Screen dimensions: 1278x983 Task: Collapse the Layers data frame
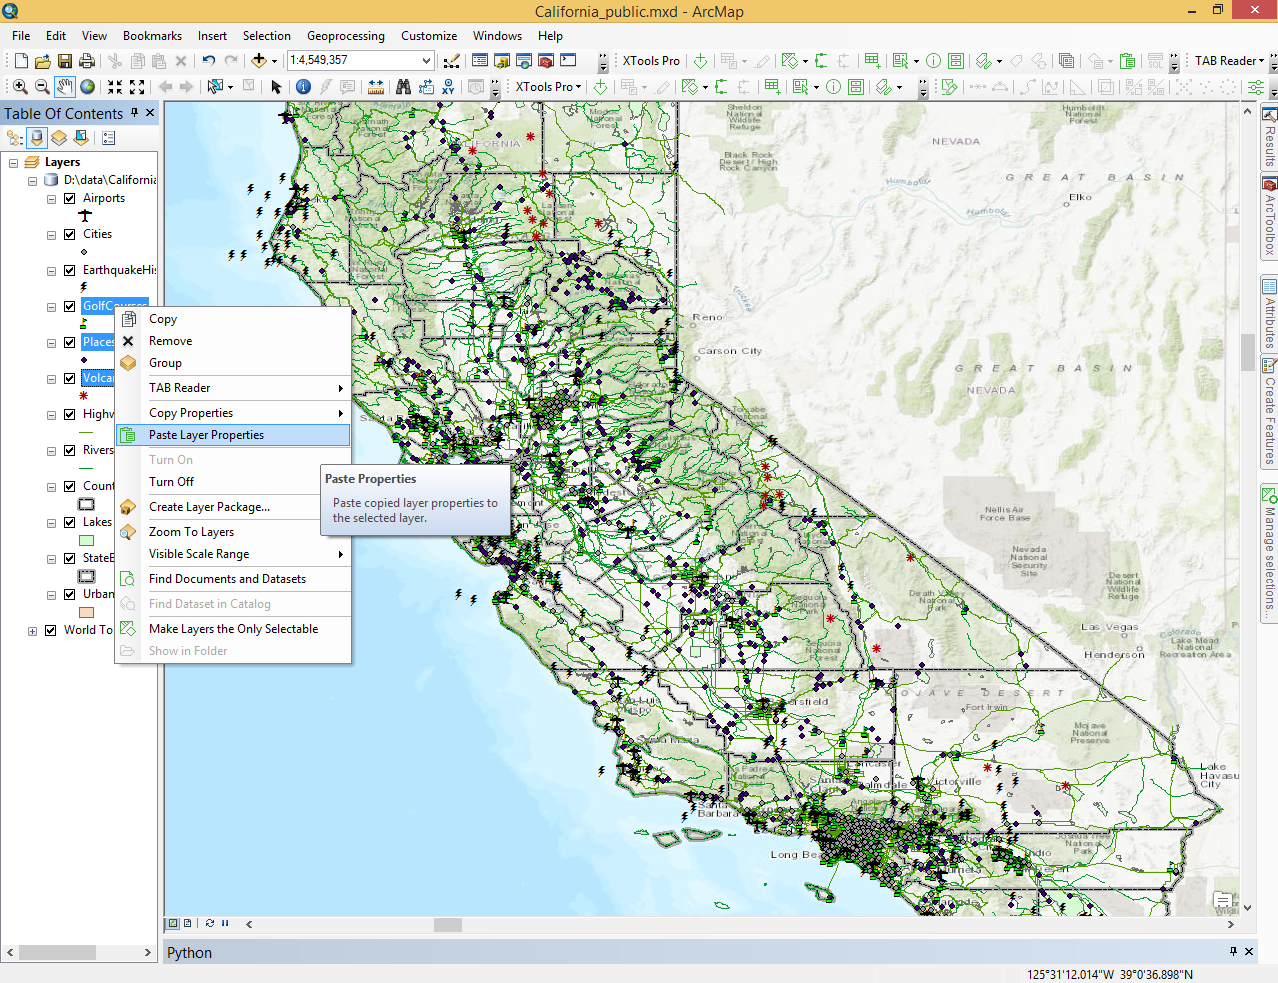13,163
